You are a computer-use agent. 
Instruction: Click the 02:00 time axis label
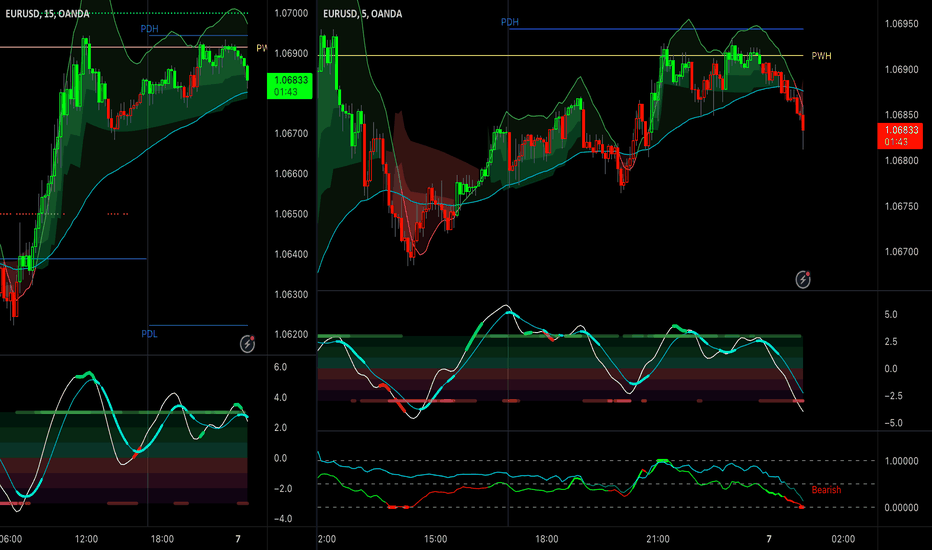point(843,539)
